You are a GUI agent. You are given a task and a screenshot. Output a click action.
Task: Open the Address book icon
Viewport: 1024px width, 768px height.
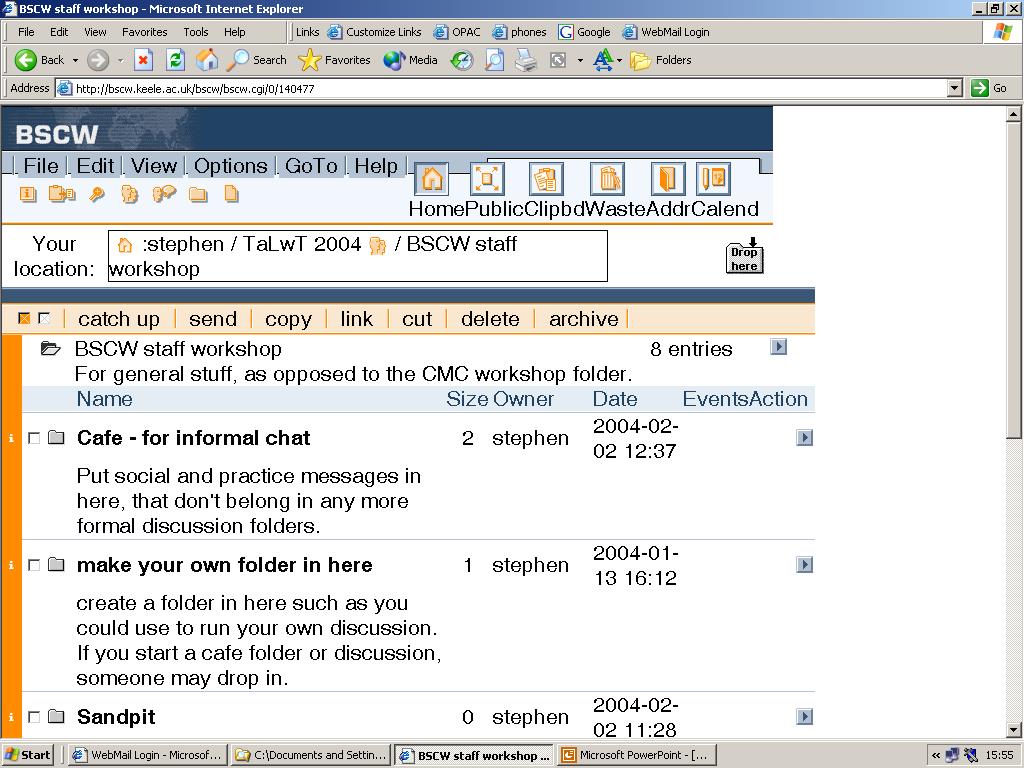tap(668, 178)
